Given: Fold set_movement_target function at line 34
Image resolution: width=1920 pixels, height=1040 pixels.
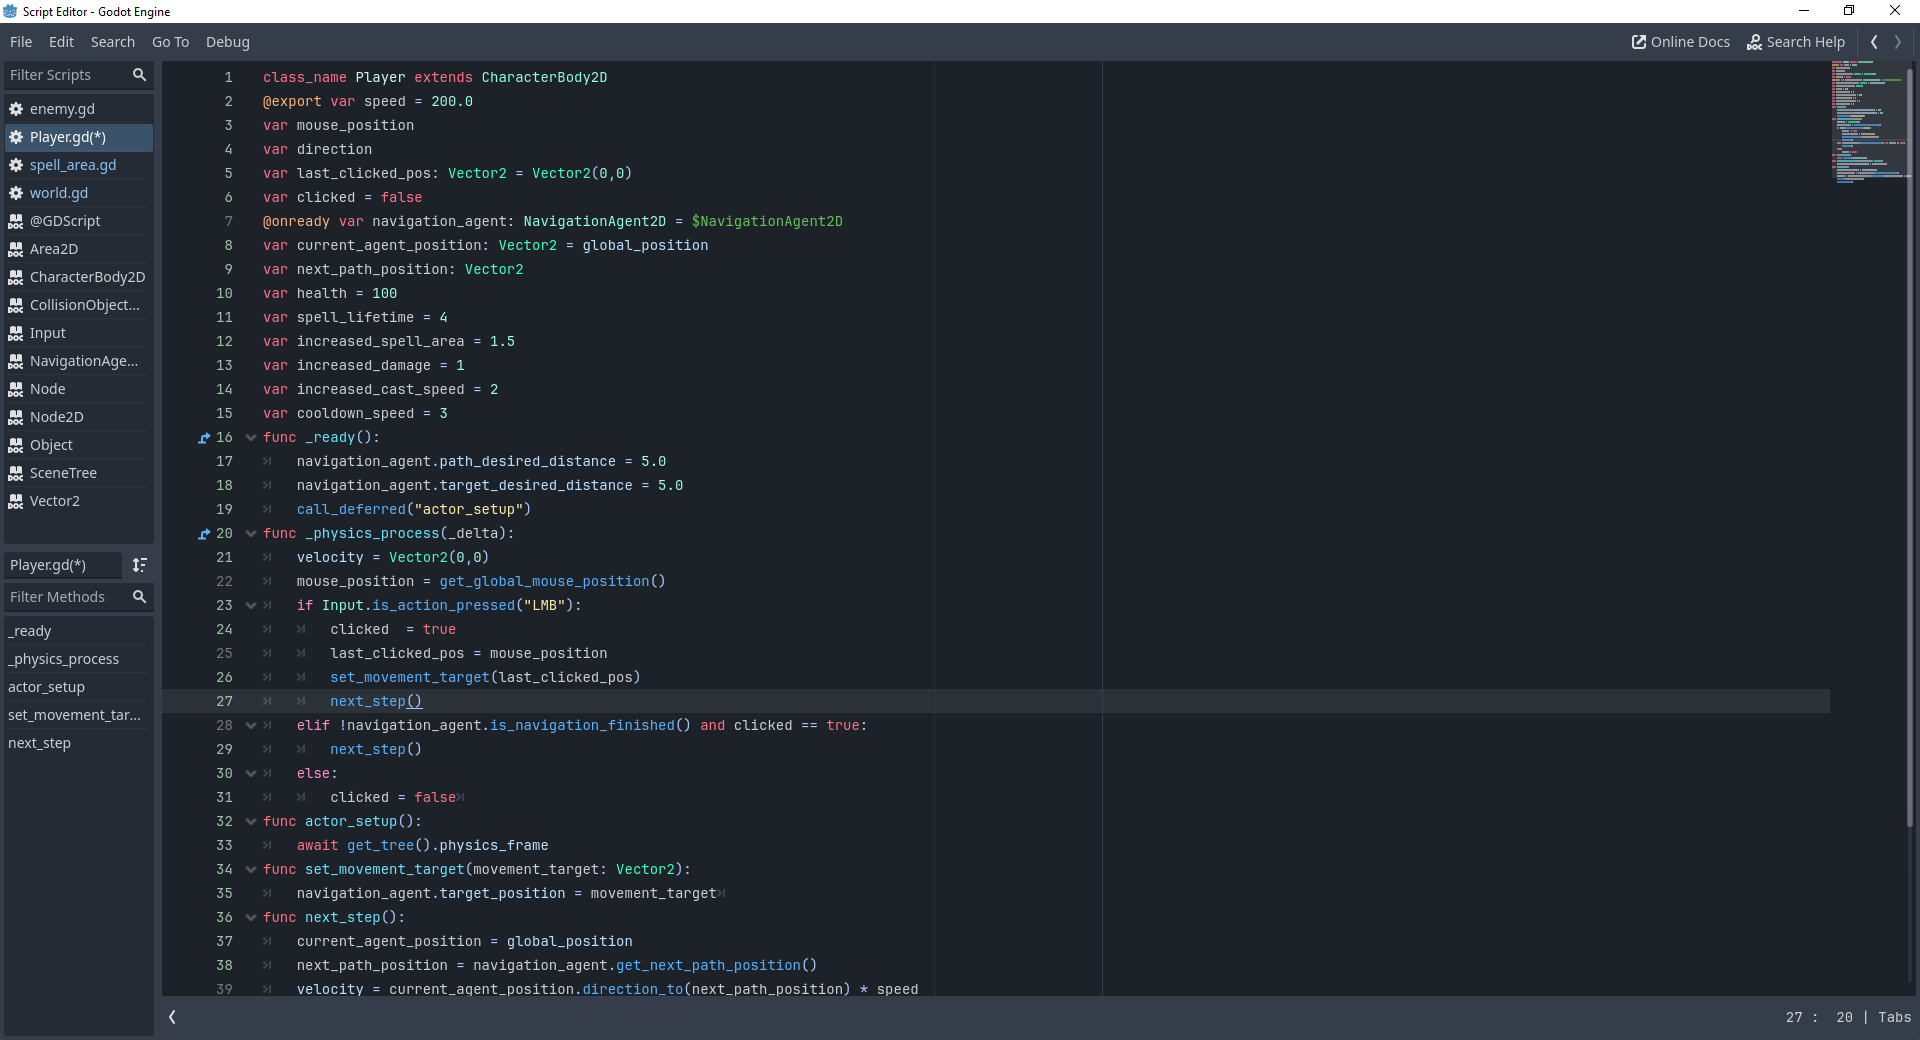Looking at the screenshot, I should pos(251,869).
